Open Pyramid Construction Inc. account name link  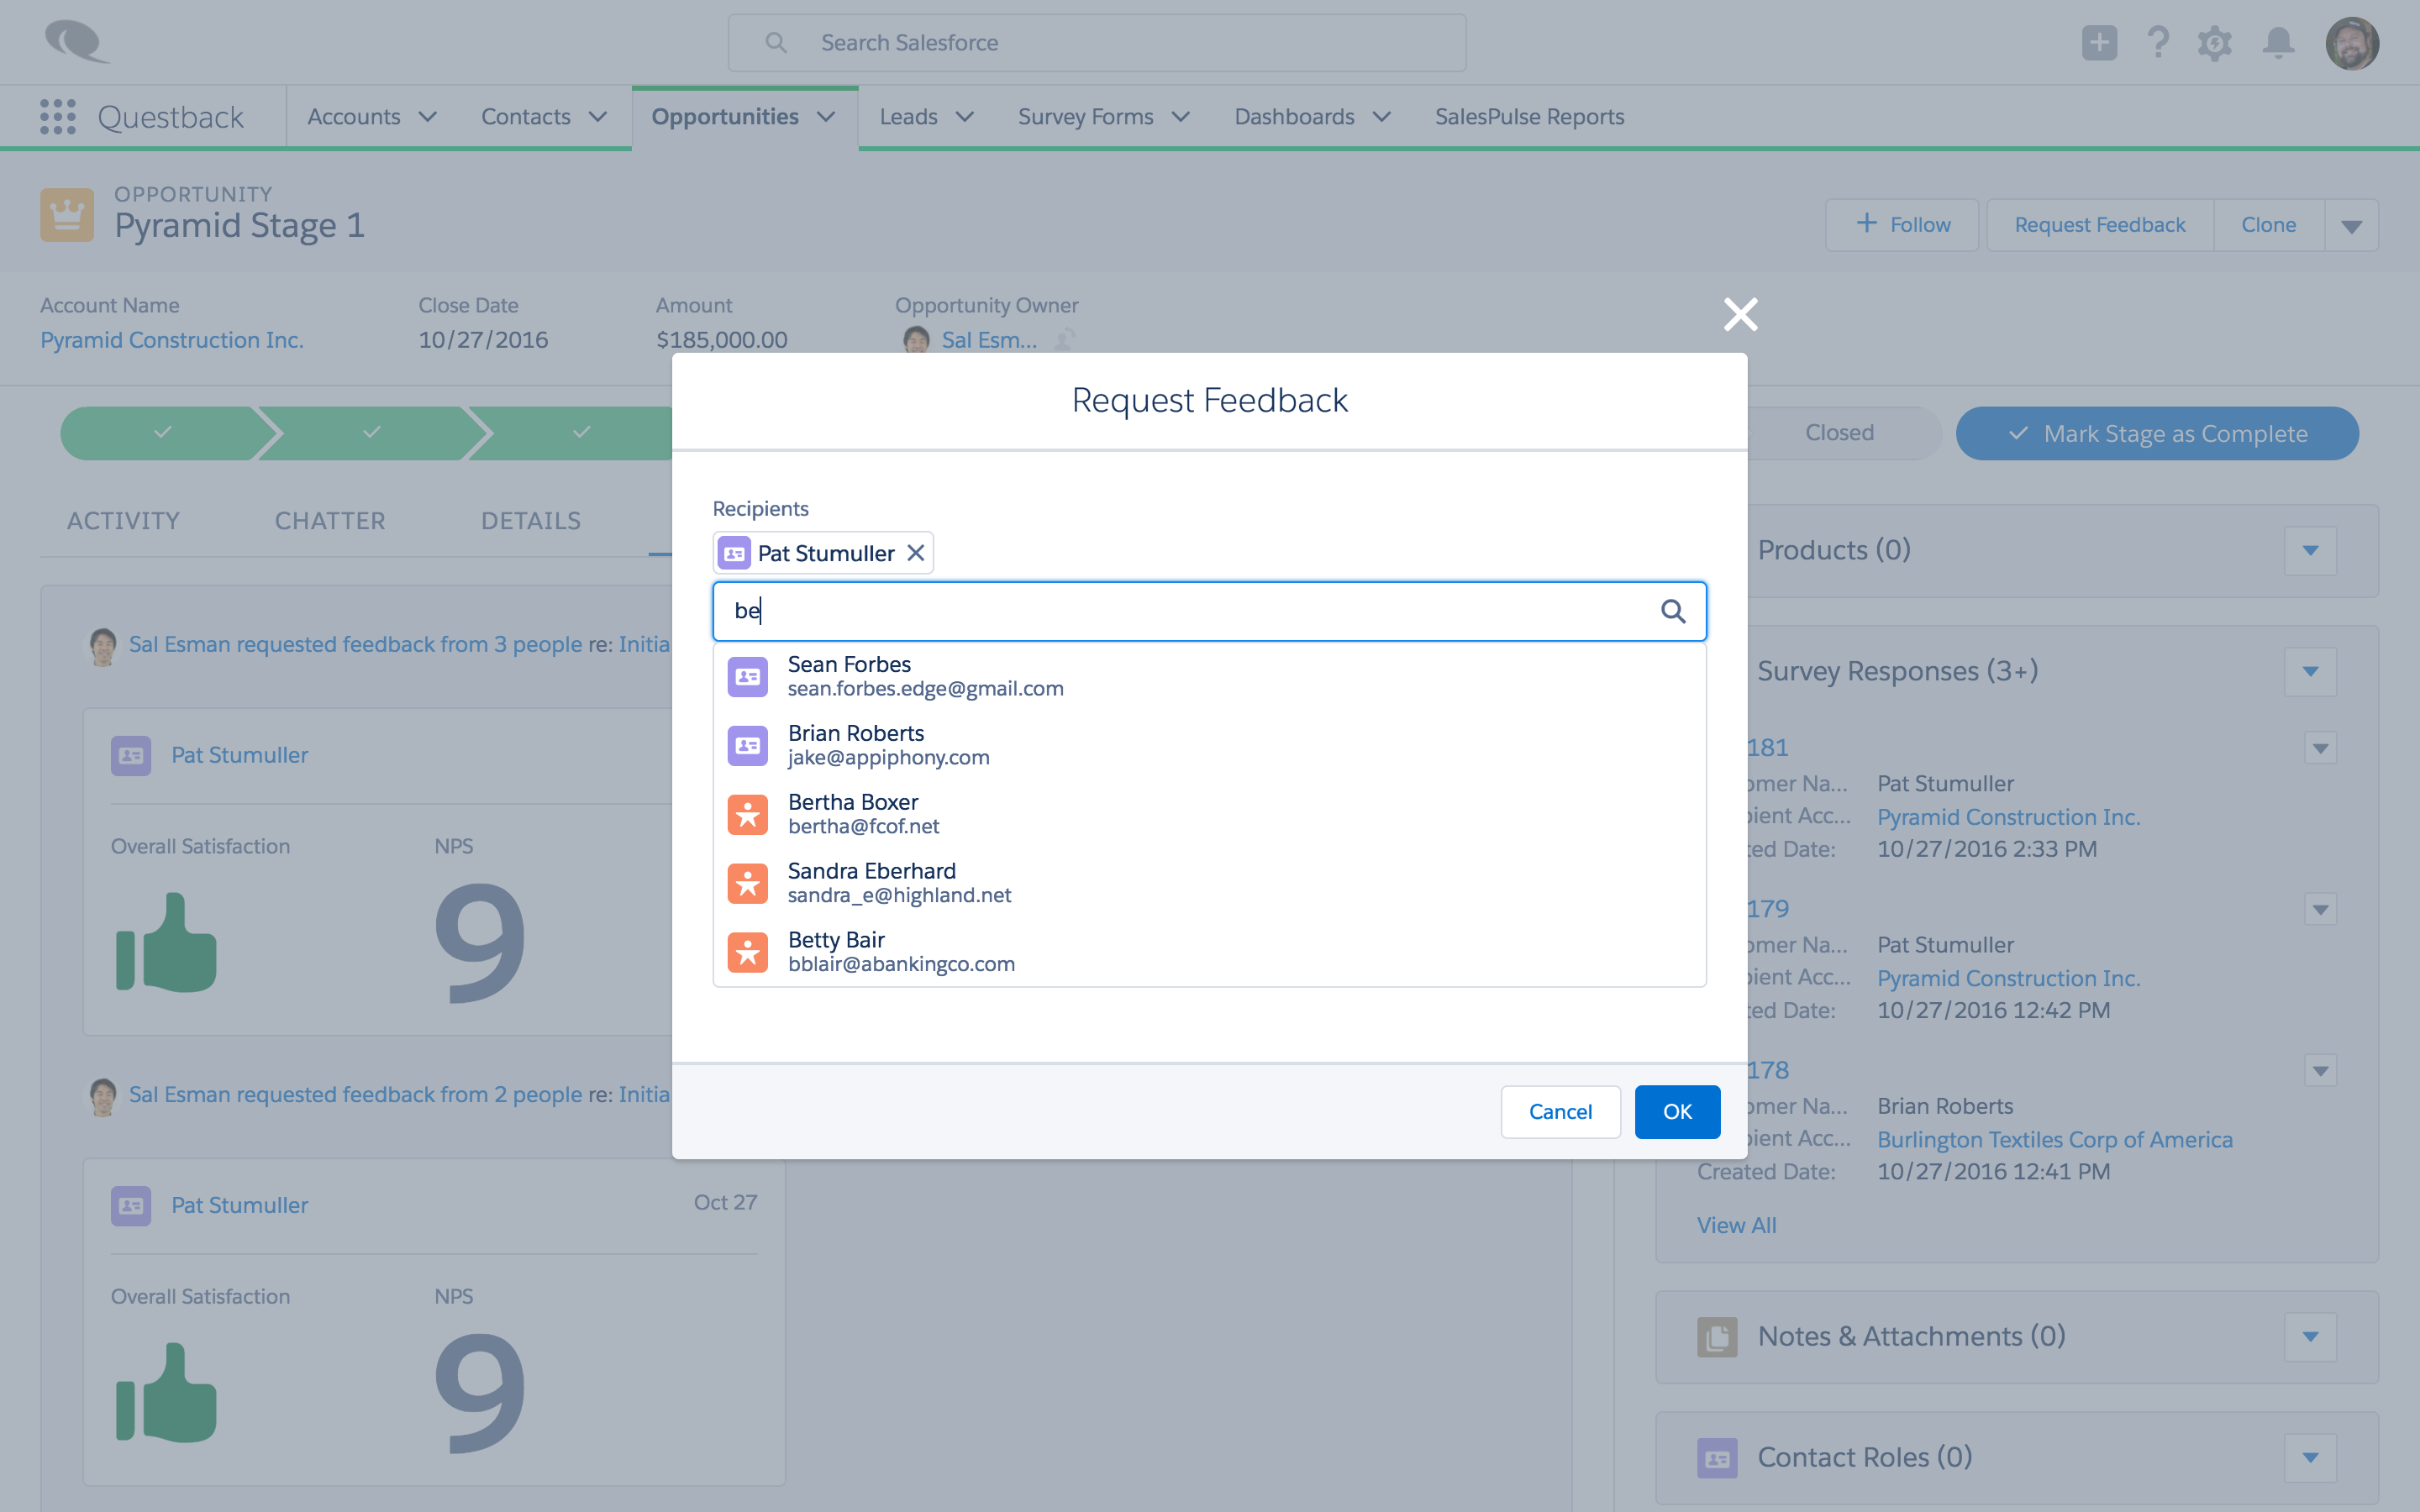point(172,340)
